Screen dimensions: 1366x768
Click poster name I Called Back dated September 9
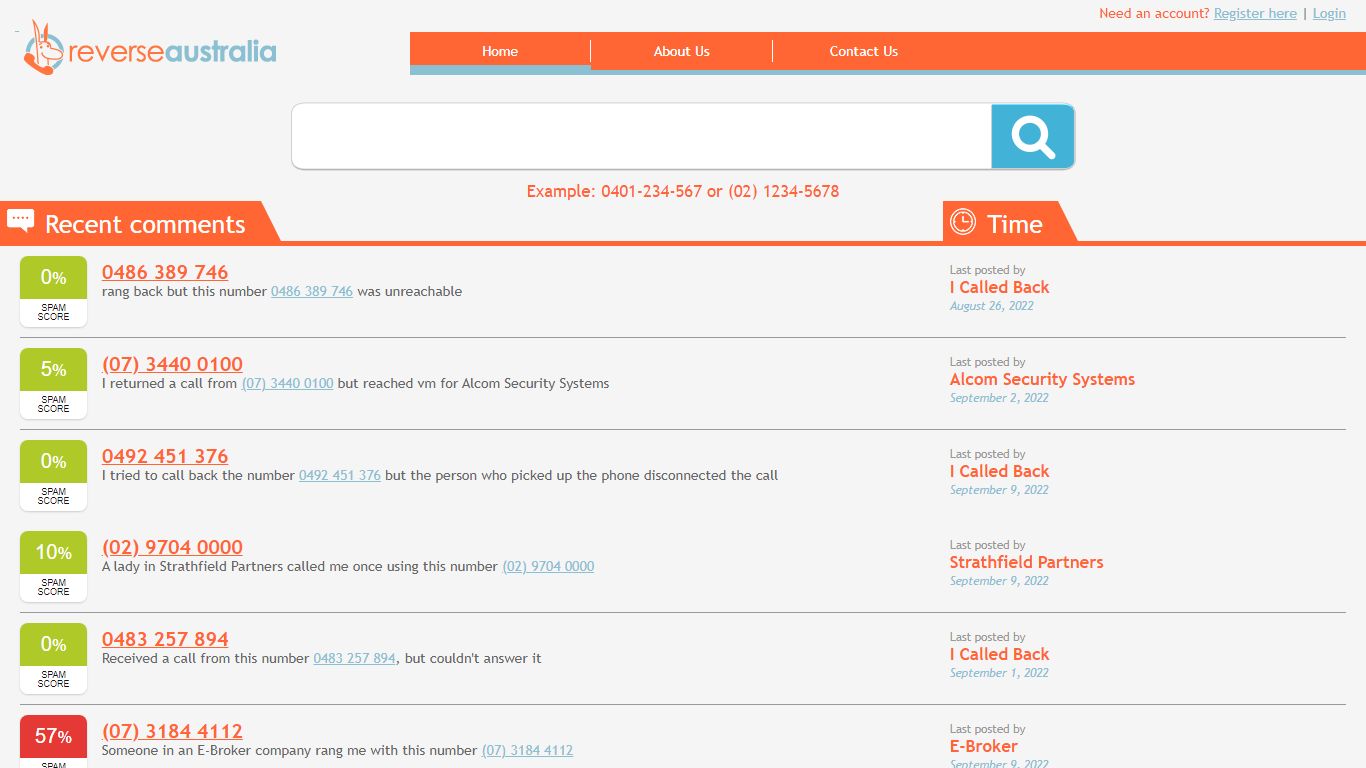[x=999, y=471]
